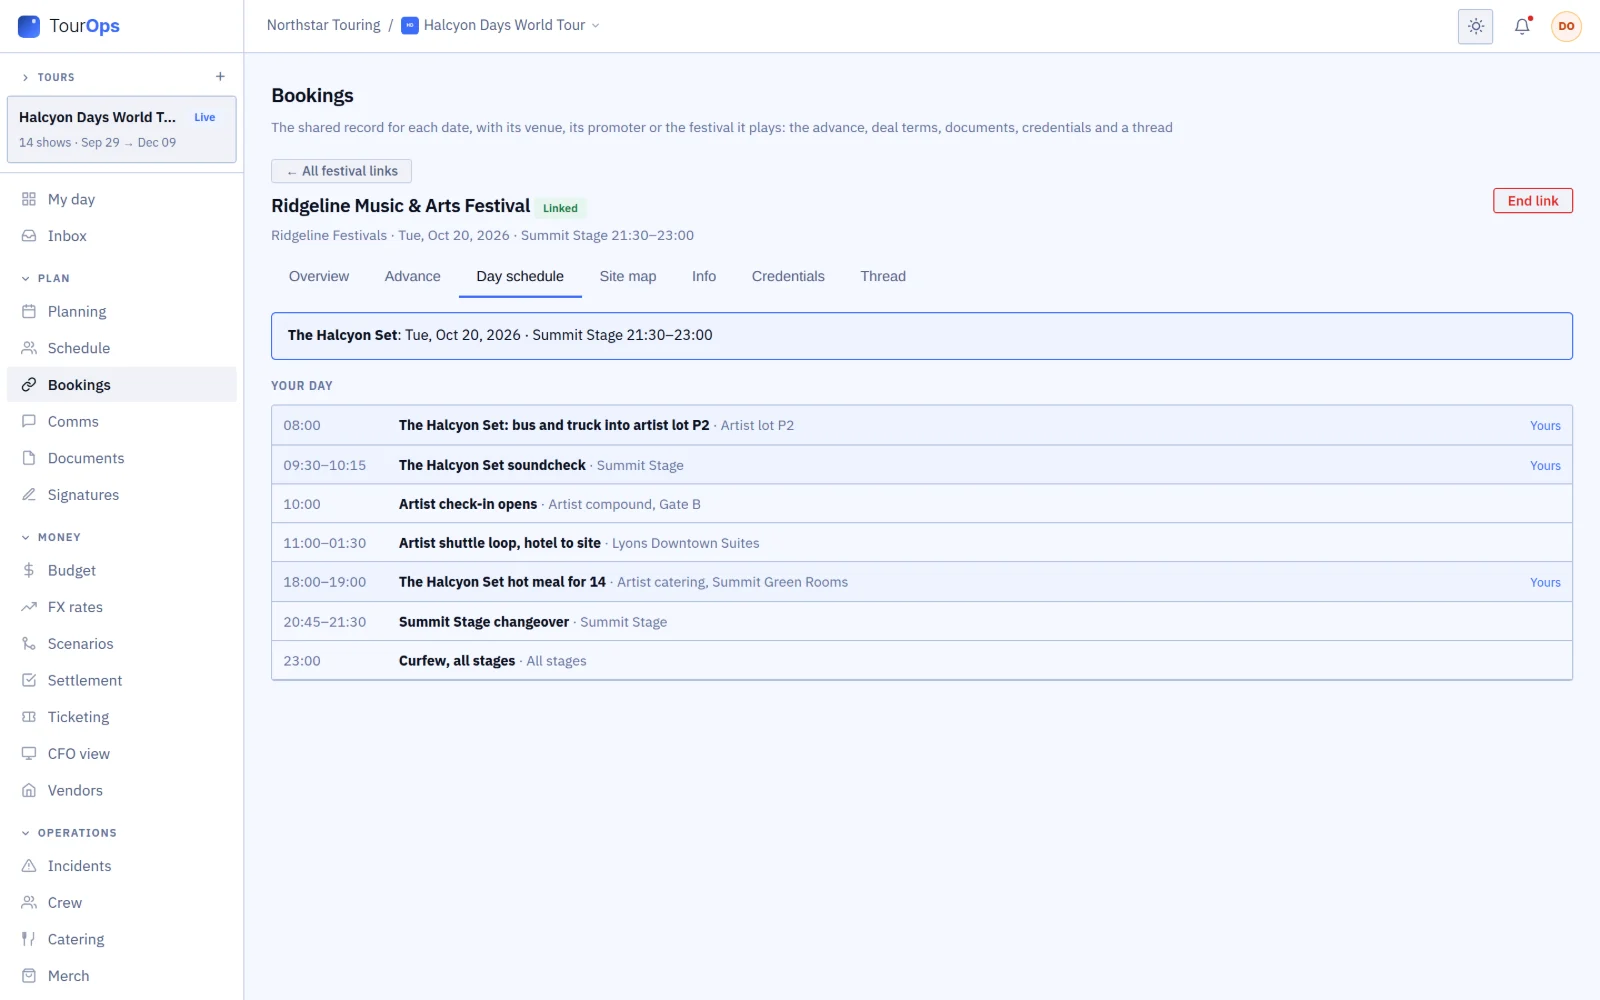The image size is (1600, 1000).
Task: Open DO user avatar menu
Action: (x=1566, y=27)
